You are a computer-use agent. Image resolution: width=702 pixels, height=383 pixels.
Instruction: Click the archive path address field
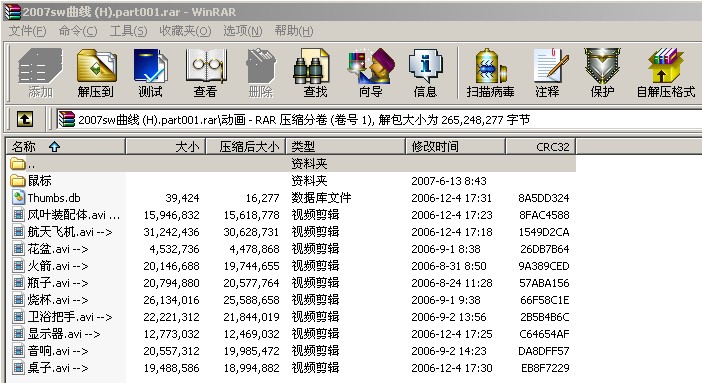pos(379,120)
